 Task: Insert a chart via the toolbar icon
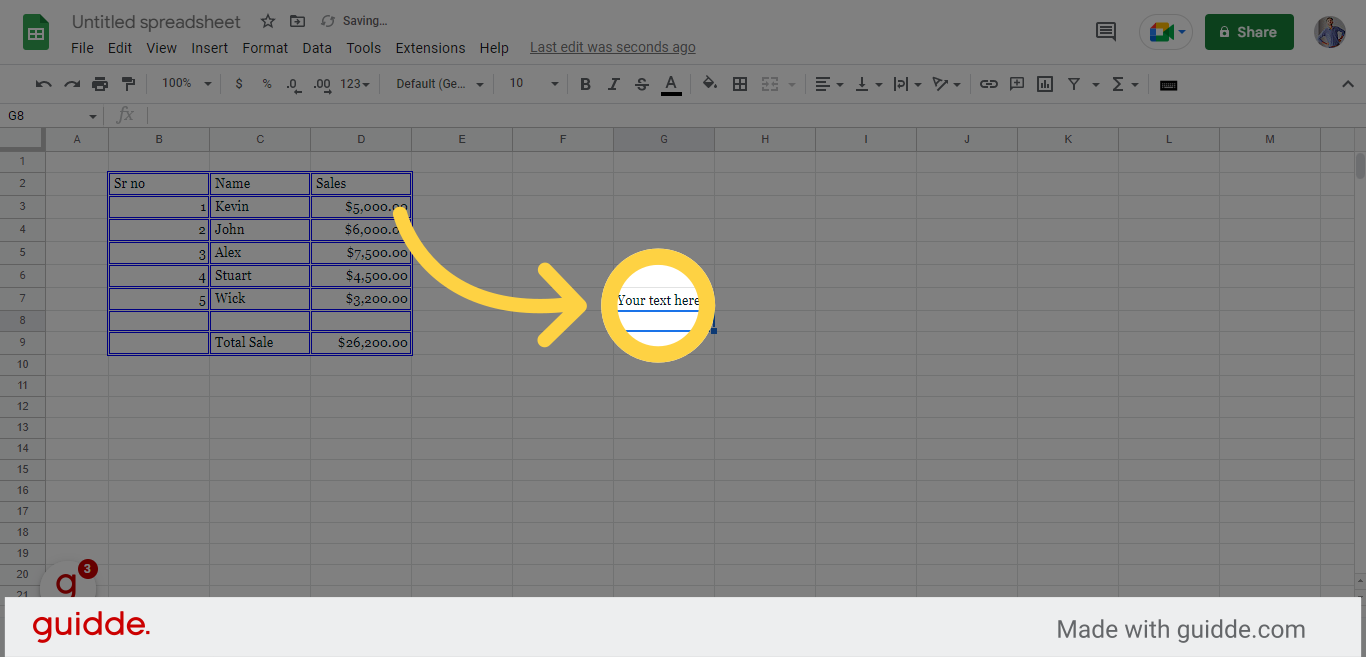click(1045, 84)
